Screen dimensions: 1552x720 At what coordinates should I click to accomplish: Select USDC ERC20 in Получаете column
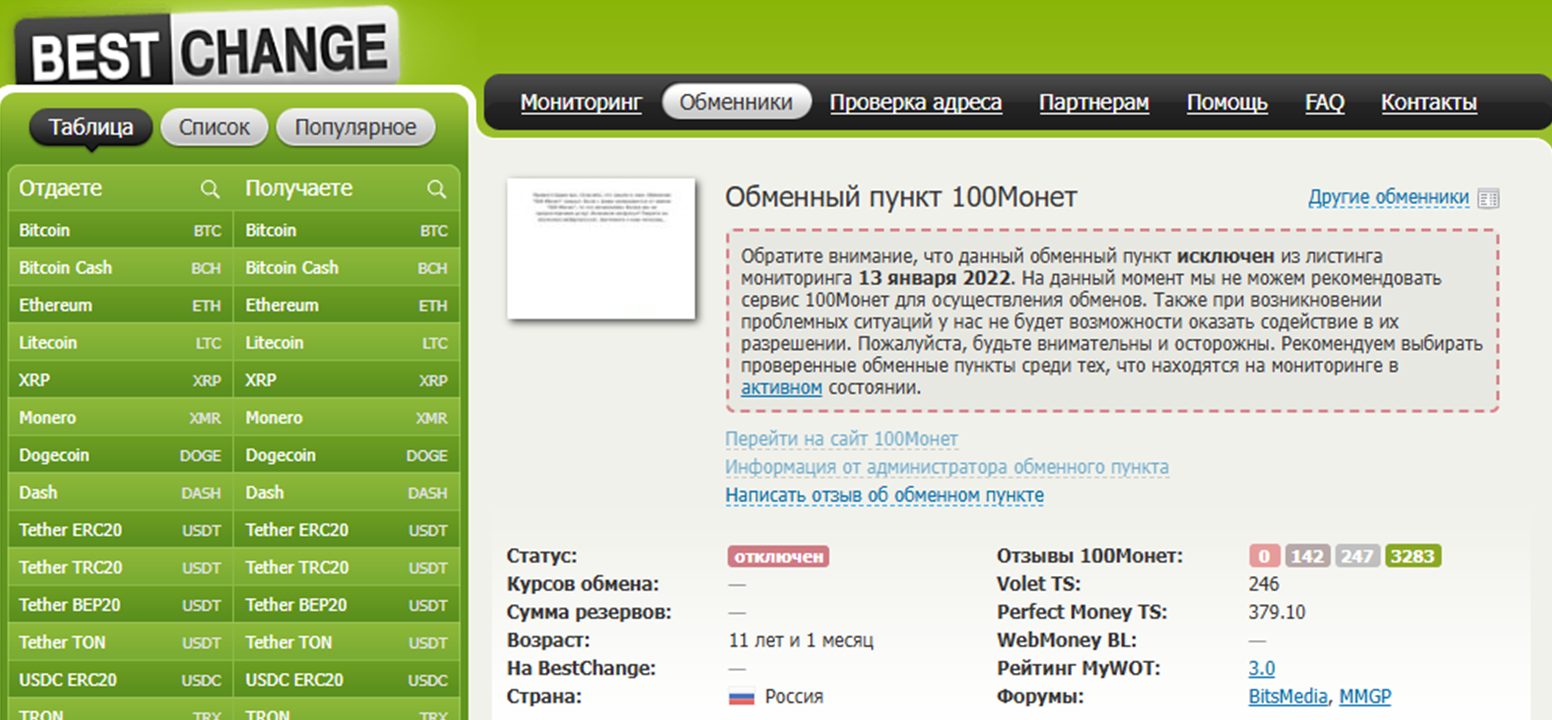click(x=347, y=680)
